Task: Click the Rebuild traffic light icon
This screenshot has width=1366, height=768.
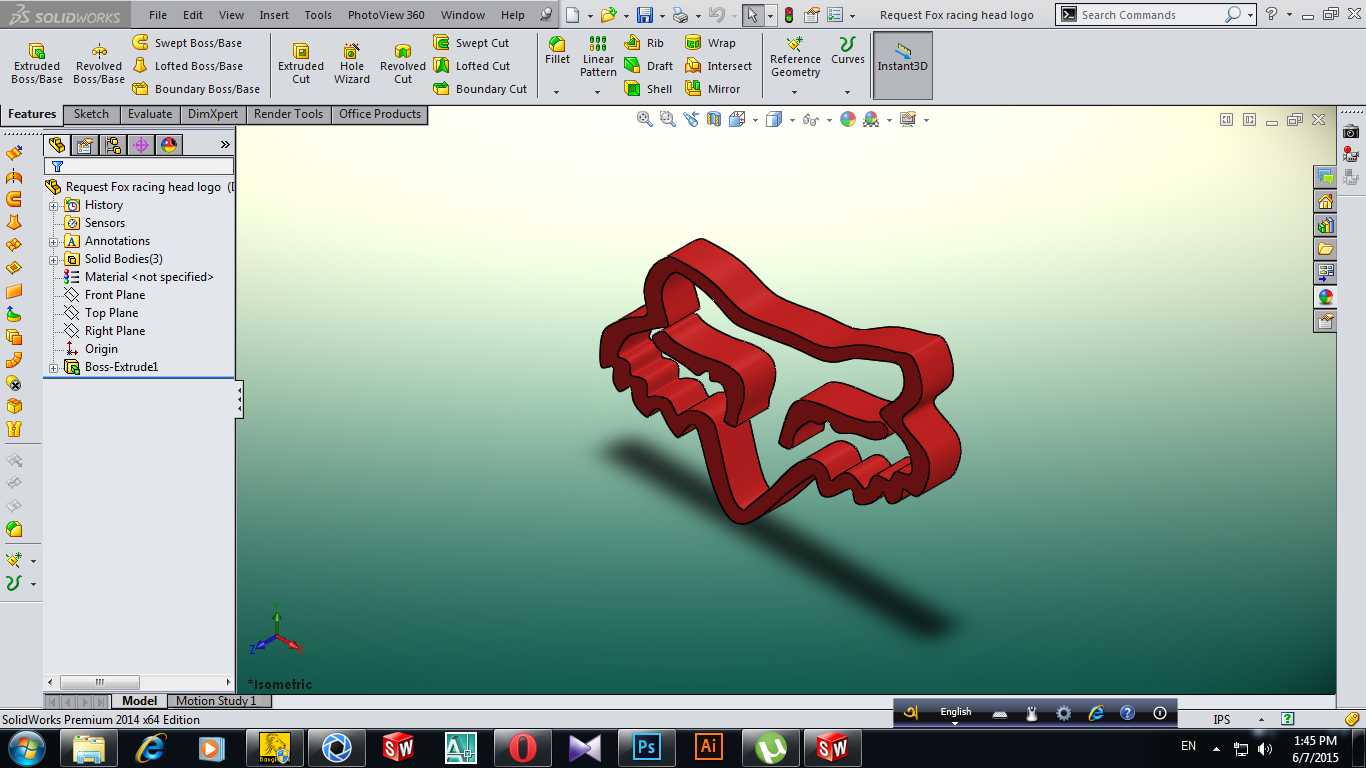Action: pyautogui.click(x=789, y=15)
